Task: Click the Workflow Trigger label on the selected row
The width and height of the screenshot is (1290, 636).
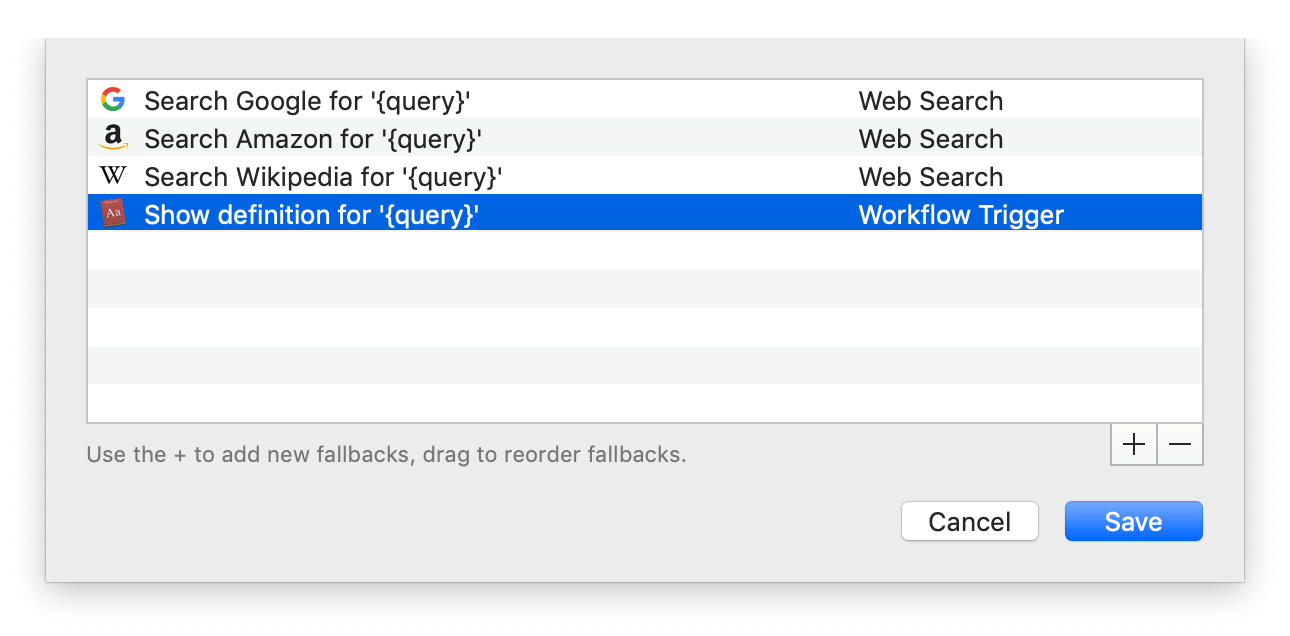Action: [x=960, y=213]
